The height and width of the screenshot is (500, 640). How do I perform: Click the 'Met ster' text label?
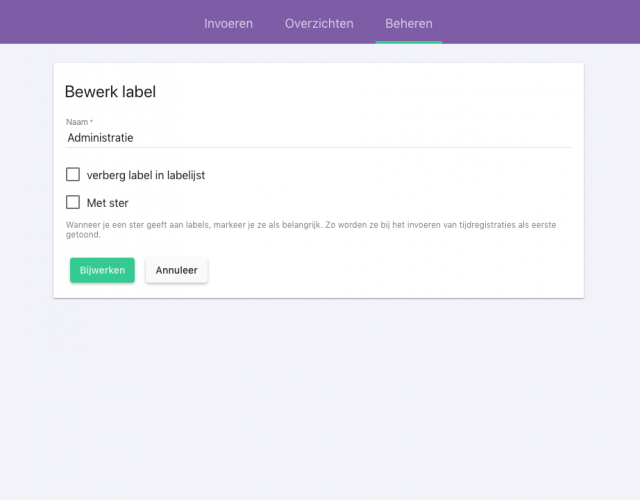pyautogui.click(x=107, y=203)
